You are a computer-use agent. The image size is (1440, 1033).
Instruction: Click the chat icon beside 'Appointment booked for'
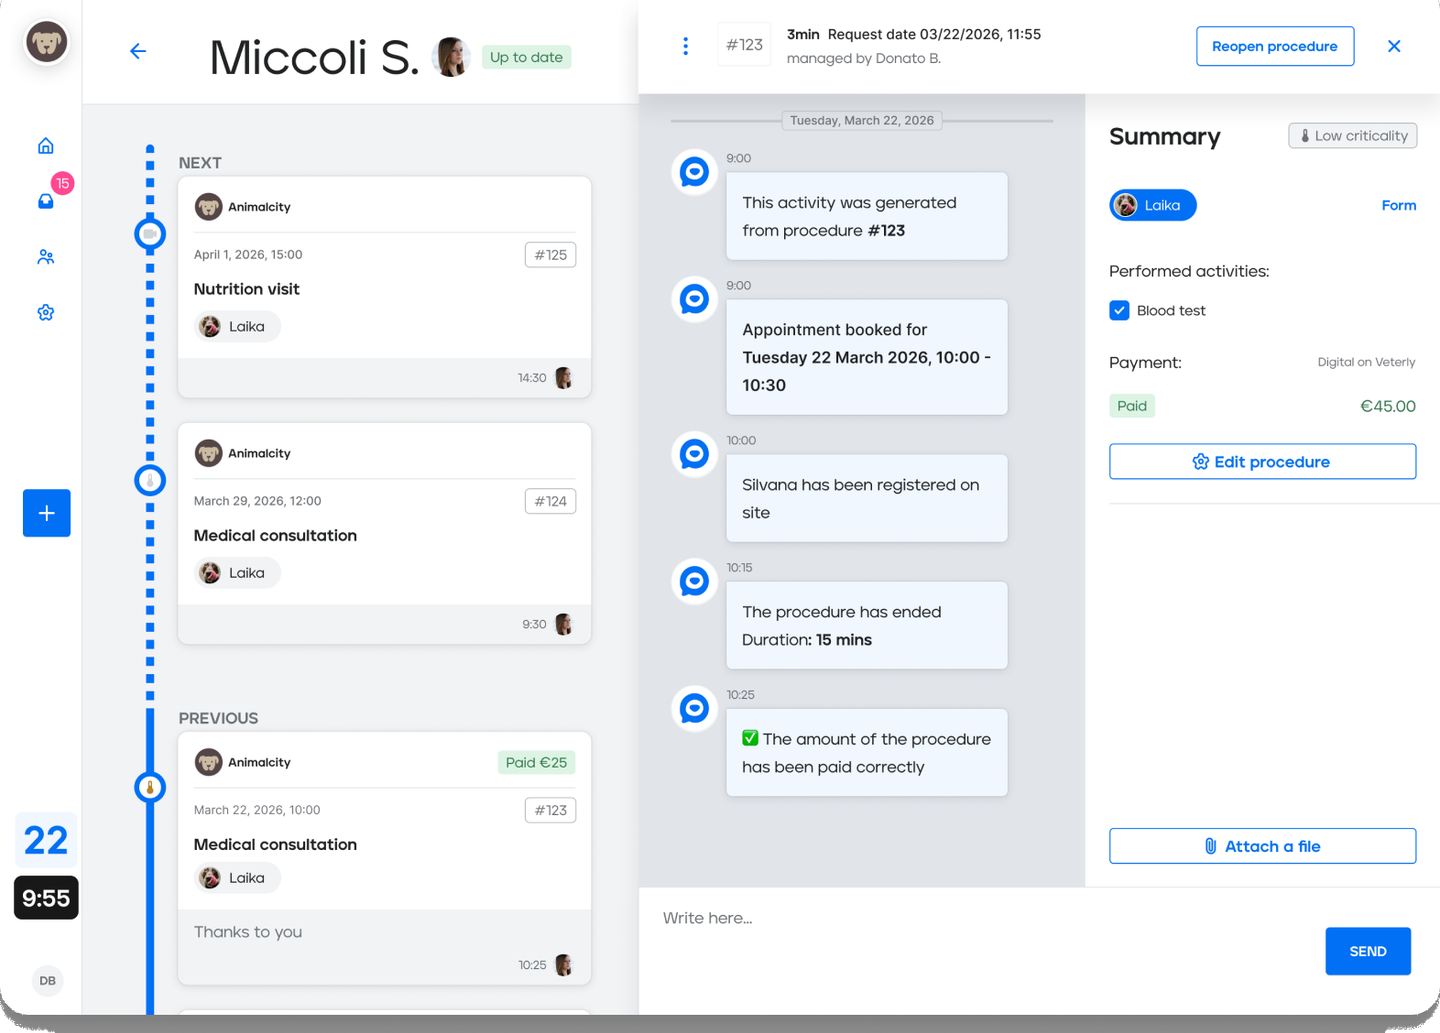pyautogui.click(x=694, y=299)
